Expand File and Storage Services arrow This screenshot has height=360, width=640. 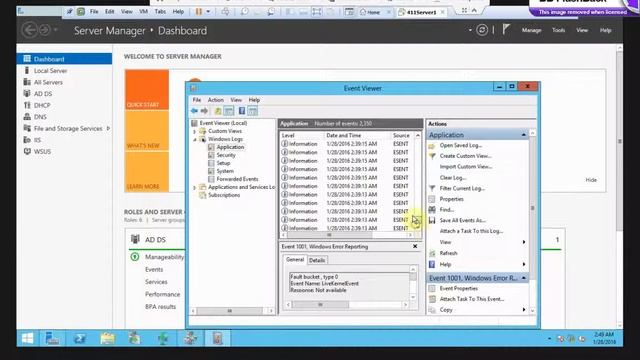point(108,128)
